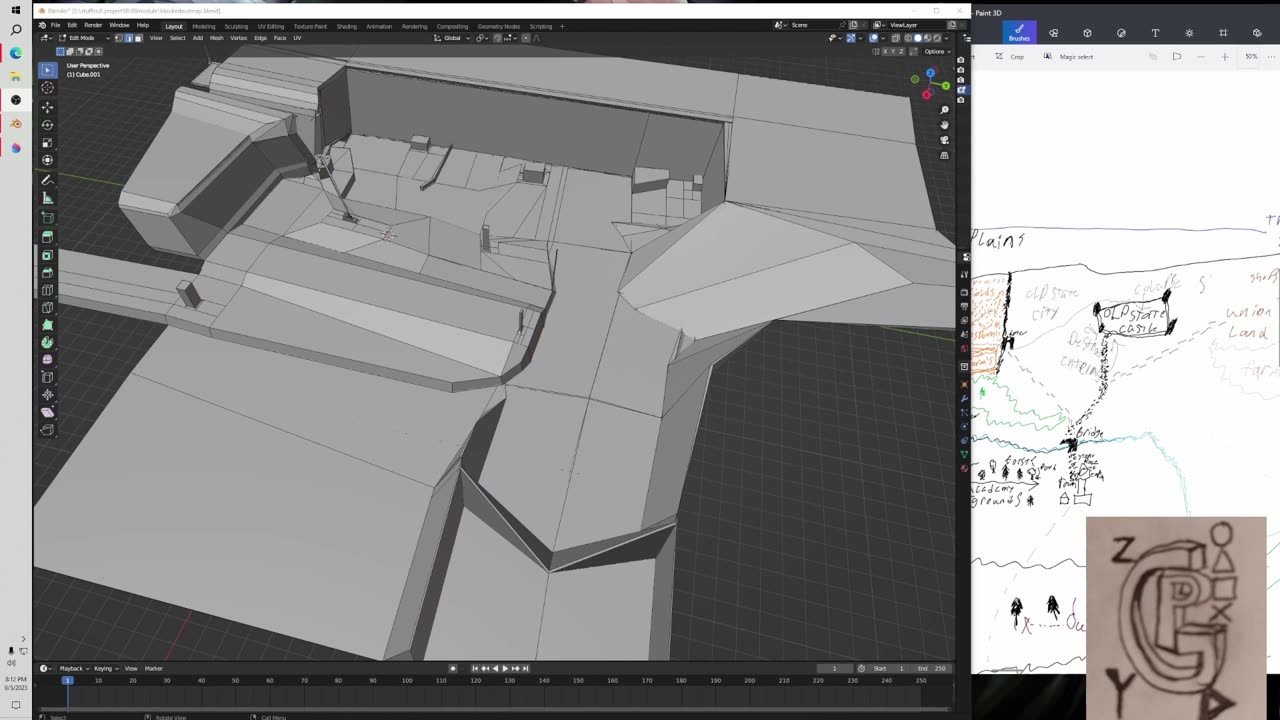
Task: Select the Poly Build tool
Action: (47, 325)
